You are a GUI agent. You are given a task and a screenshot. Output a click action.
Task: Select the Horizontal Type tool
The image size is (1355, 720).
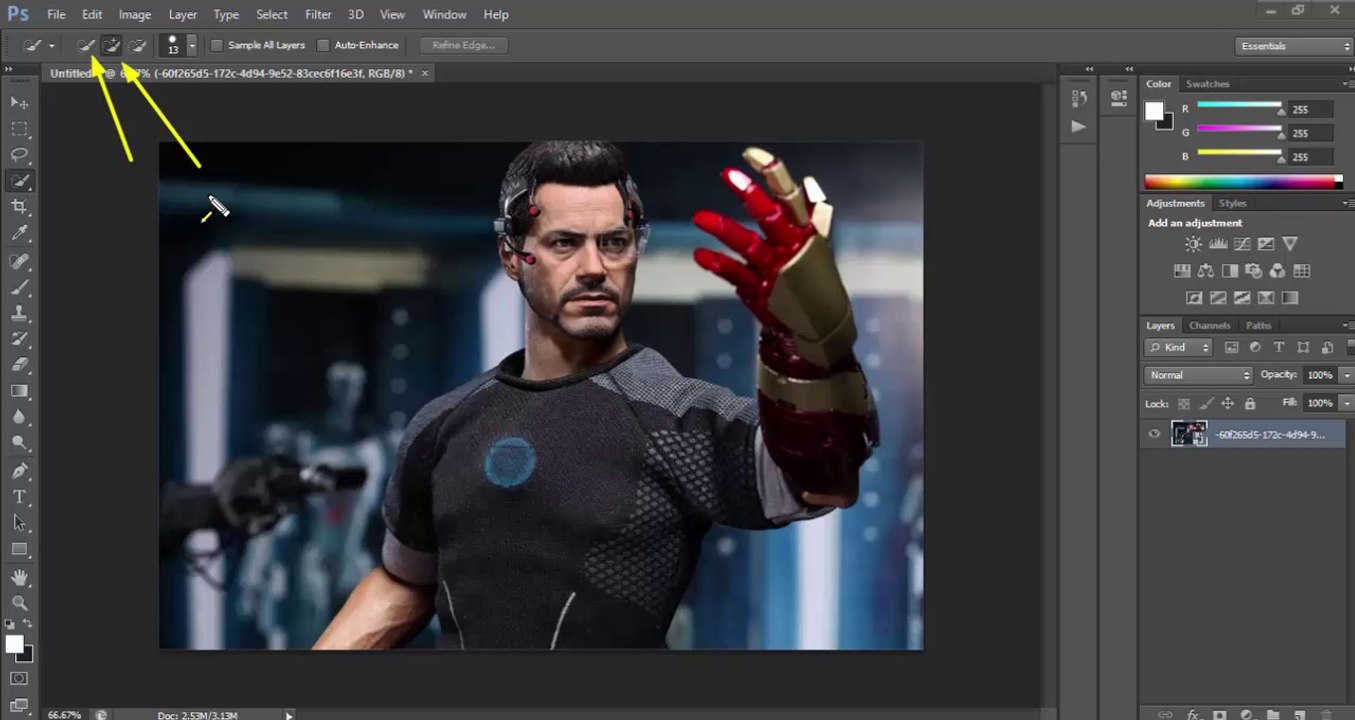[19, 497]
